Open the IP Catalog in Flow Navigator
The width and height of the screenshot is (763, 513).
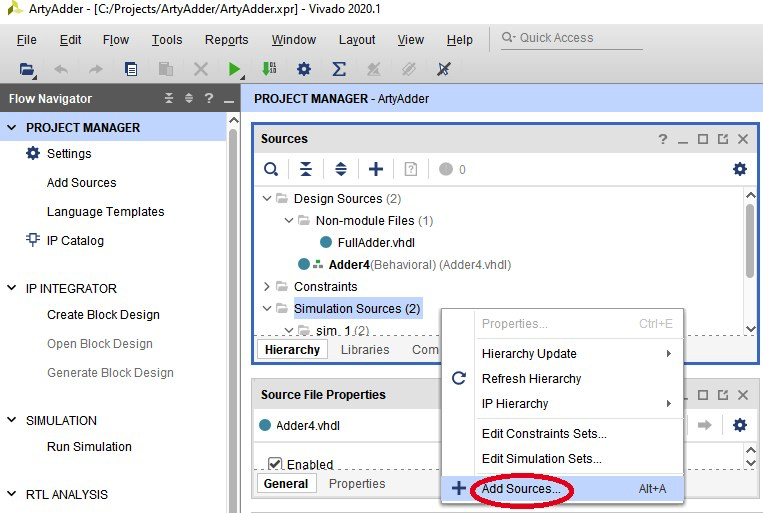pyautogui.click(x=75, y=241)
